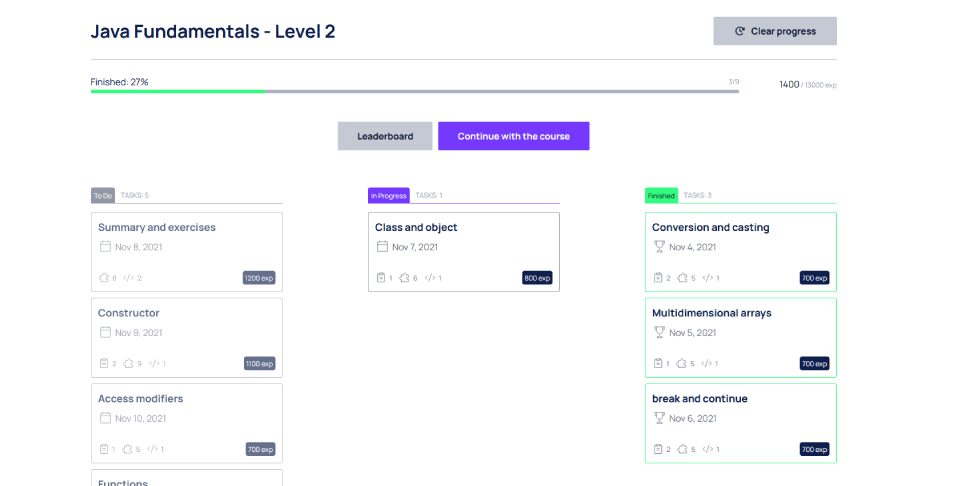Open the Multidimensional arrays card title
The image size is (972, 486).
[x=712, y=313]
